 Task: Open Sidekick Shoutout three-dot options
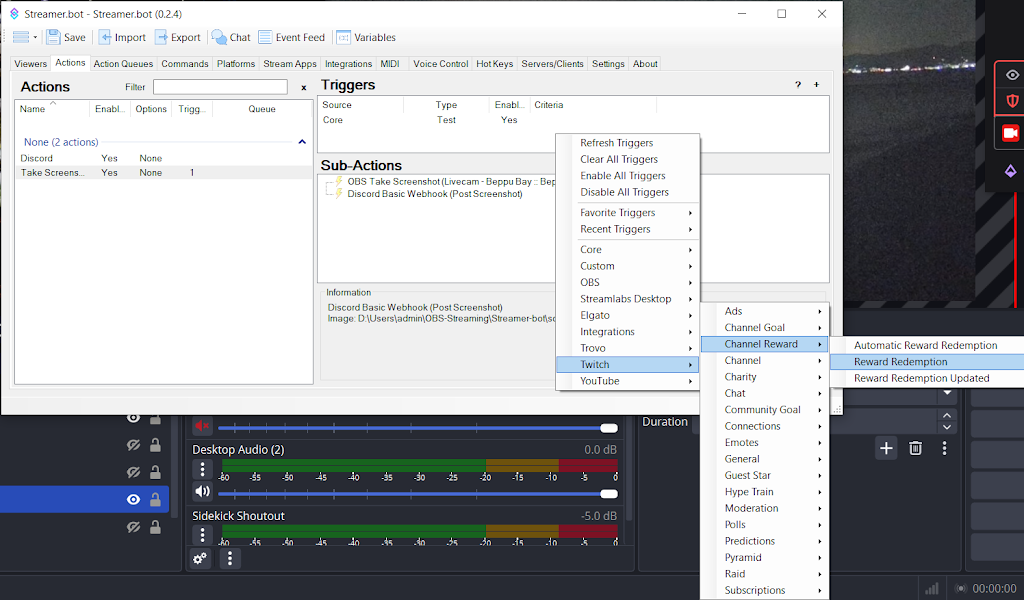tap(203, 533)
